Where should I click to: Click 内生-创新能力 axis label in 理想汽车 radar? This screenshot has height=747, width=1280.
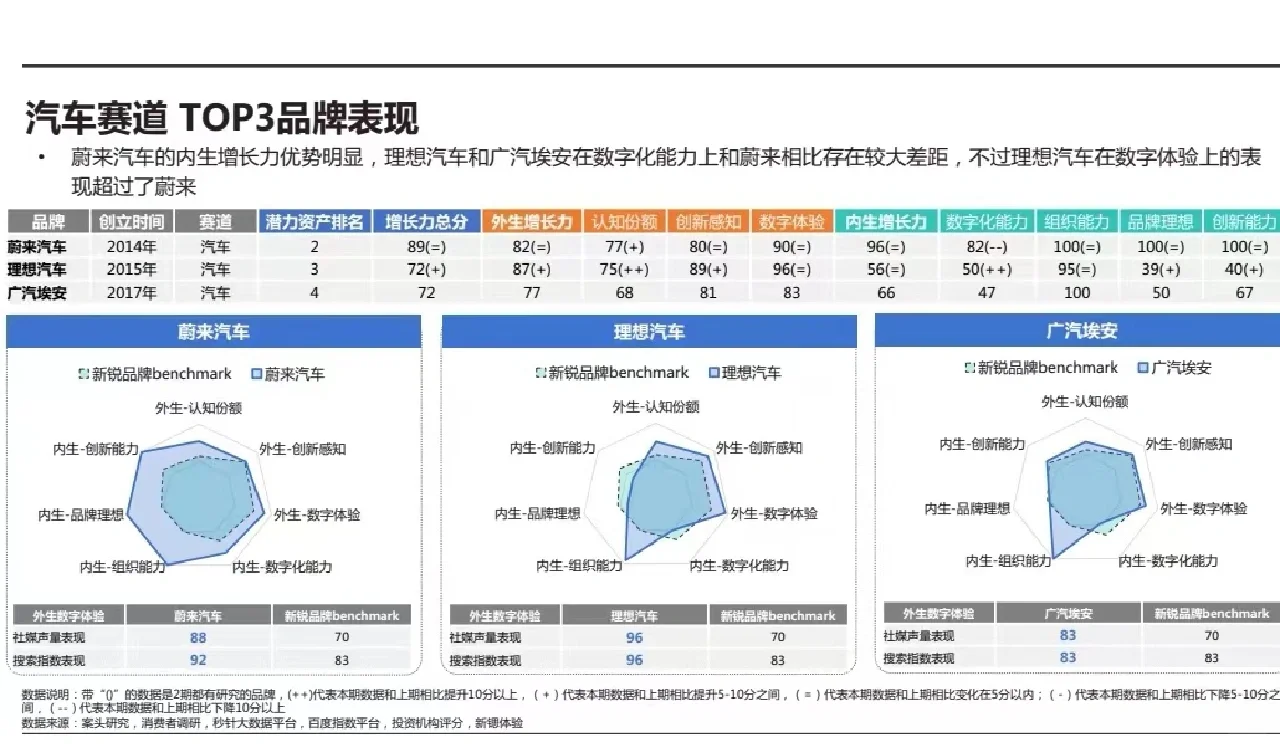(552, 448)
